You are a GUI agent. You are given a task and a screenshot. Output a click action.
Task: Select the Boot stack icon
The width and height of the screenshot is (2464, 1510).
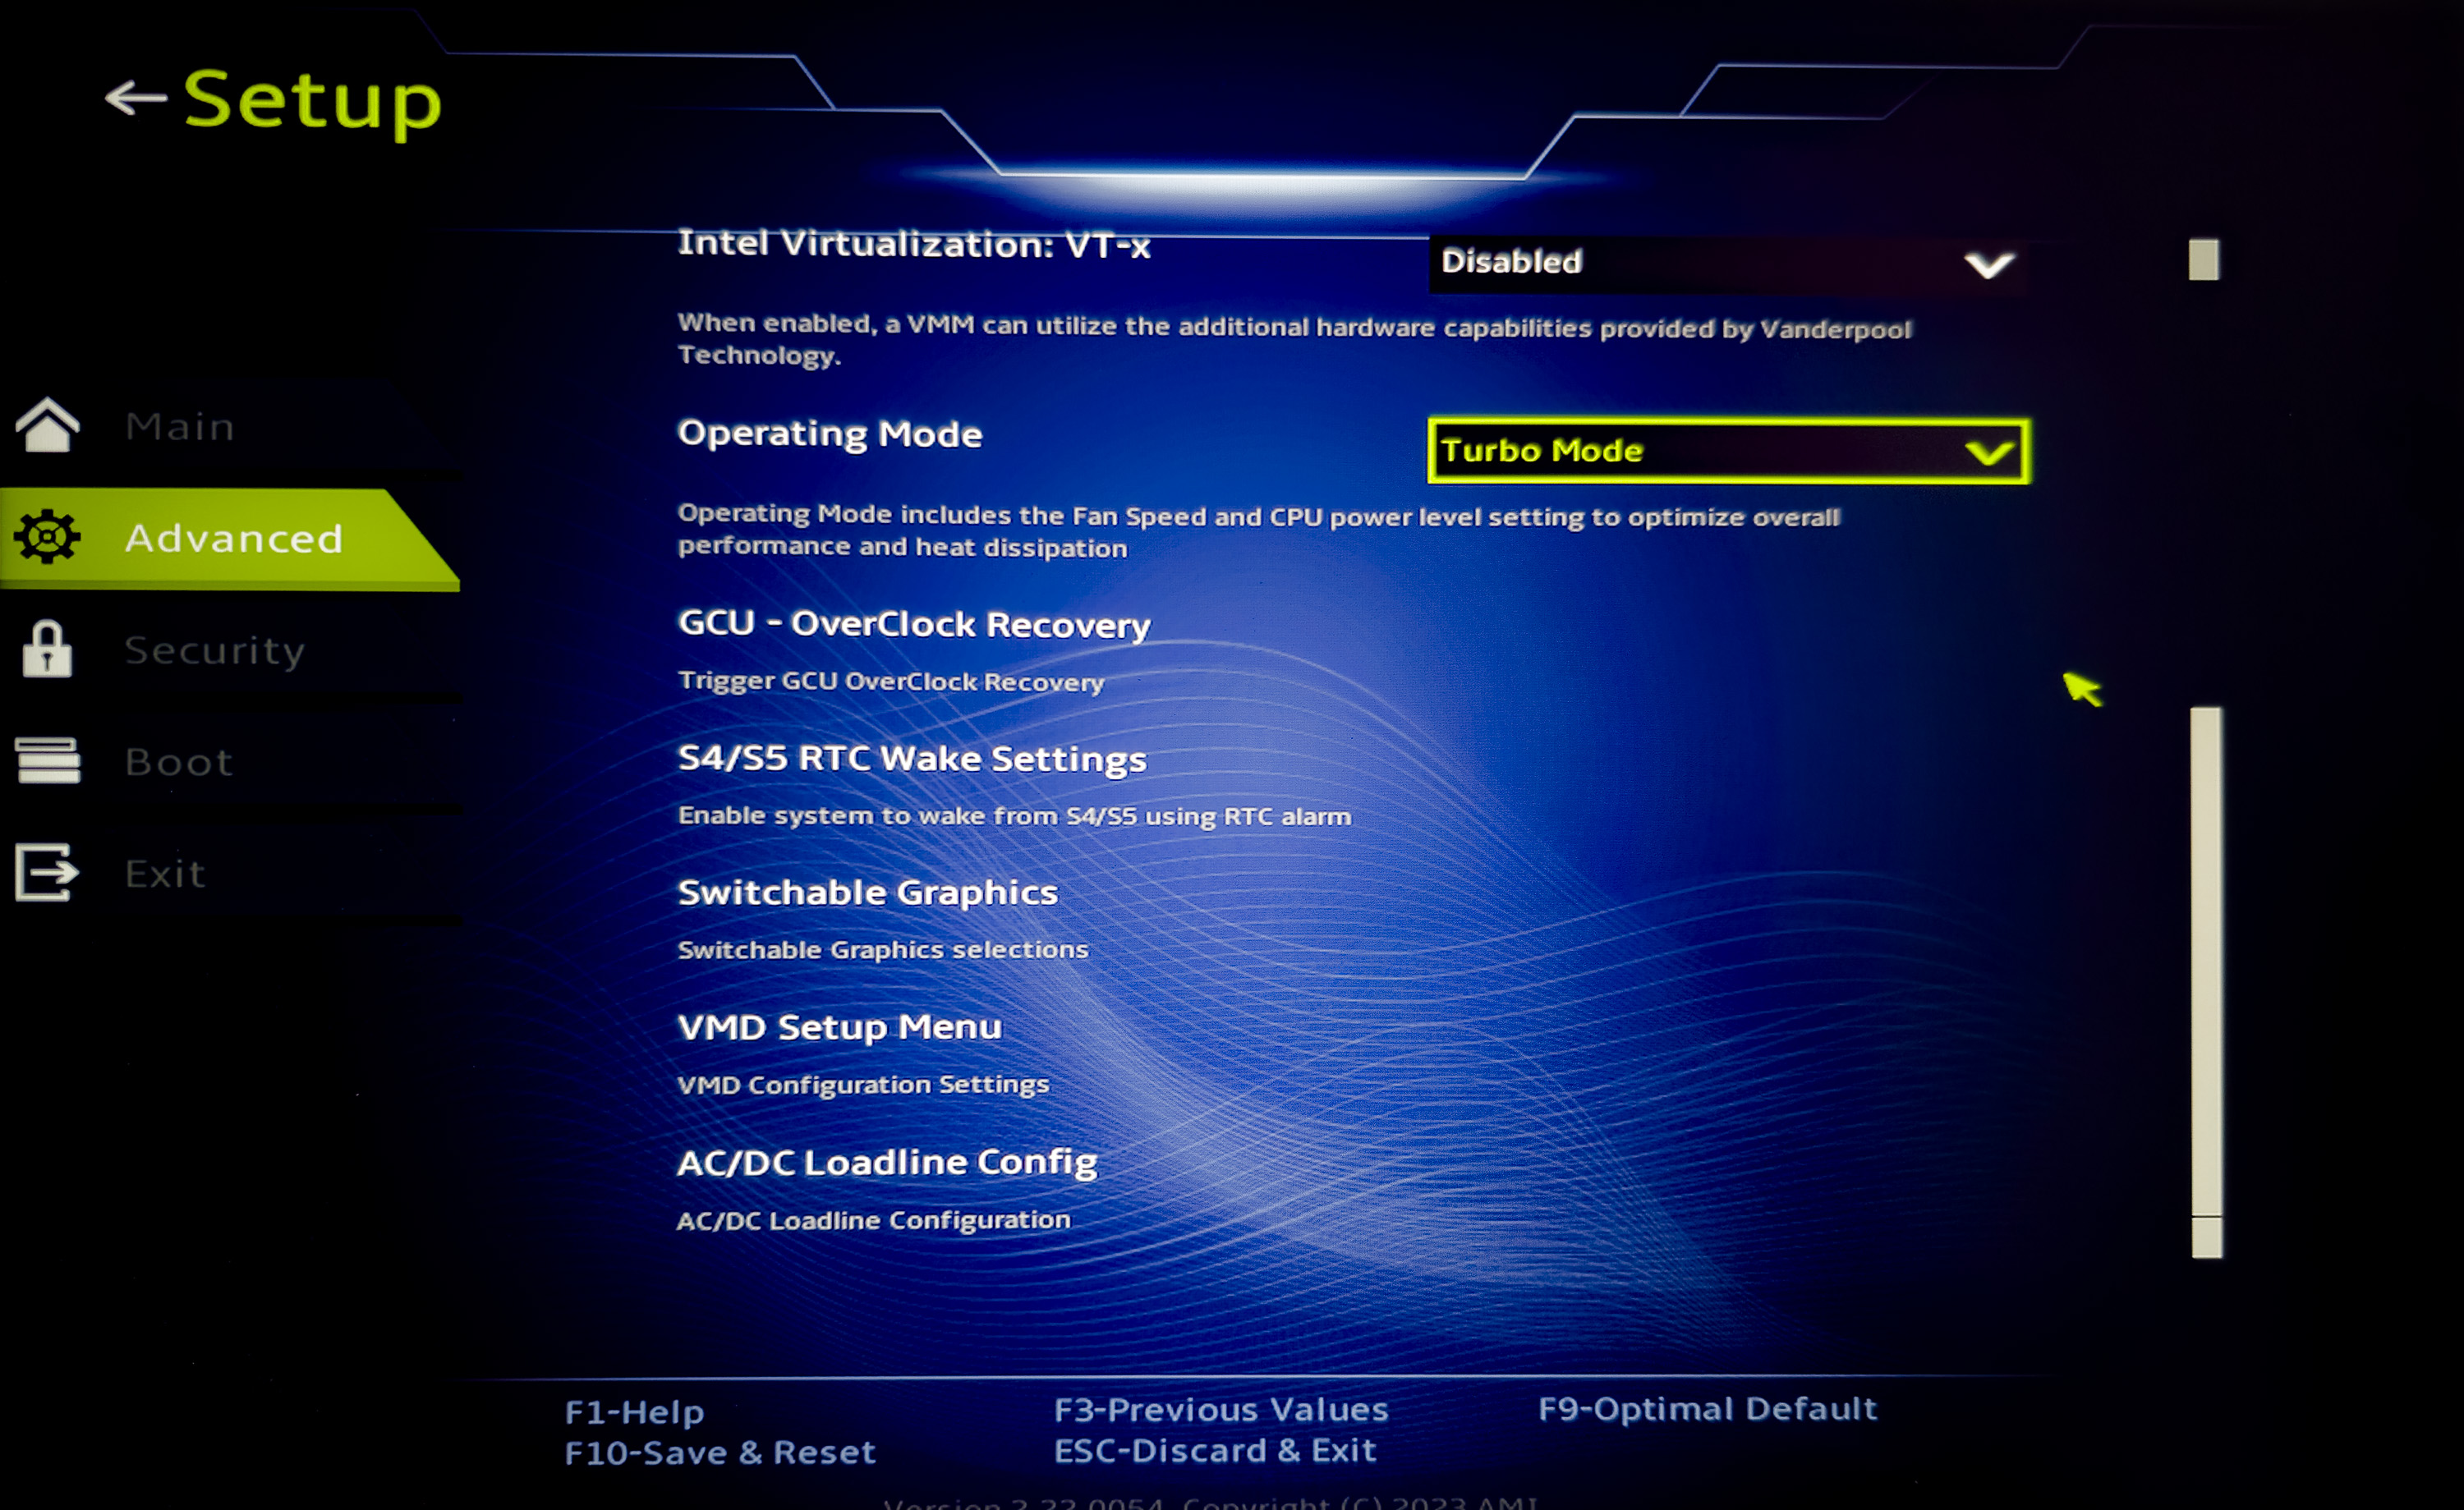47,761
